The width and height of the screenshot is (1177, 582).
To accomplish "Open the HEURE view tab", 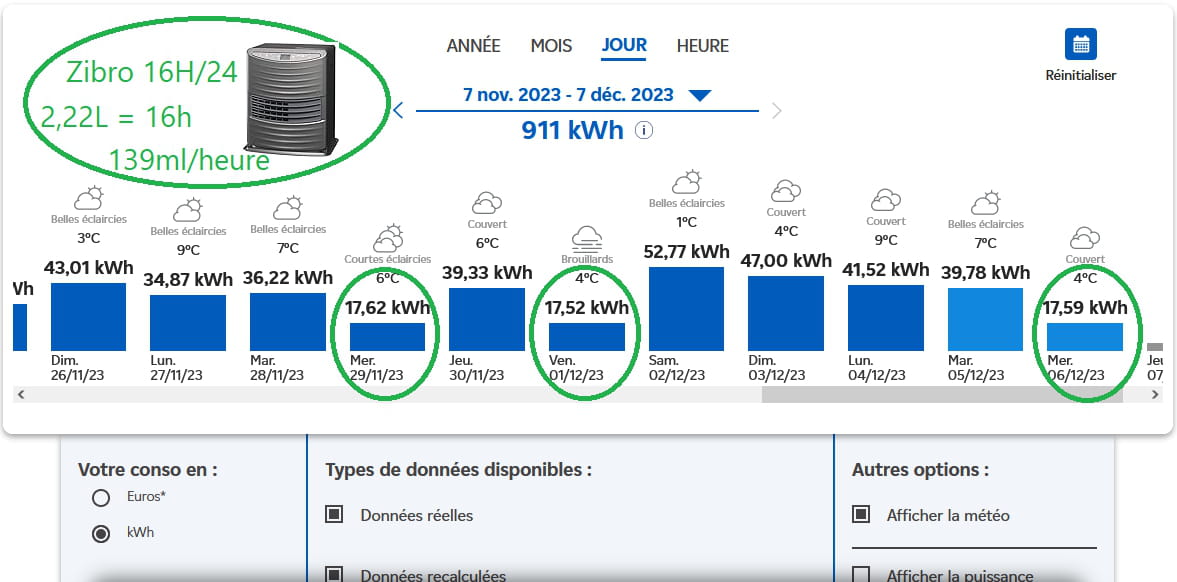I will 702,46.
